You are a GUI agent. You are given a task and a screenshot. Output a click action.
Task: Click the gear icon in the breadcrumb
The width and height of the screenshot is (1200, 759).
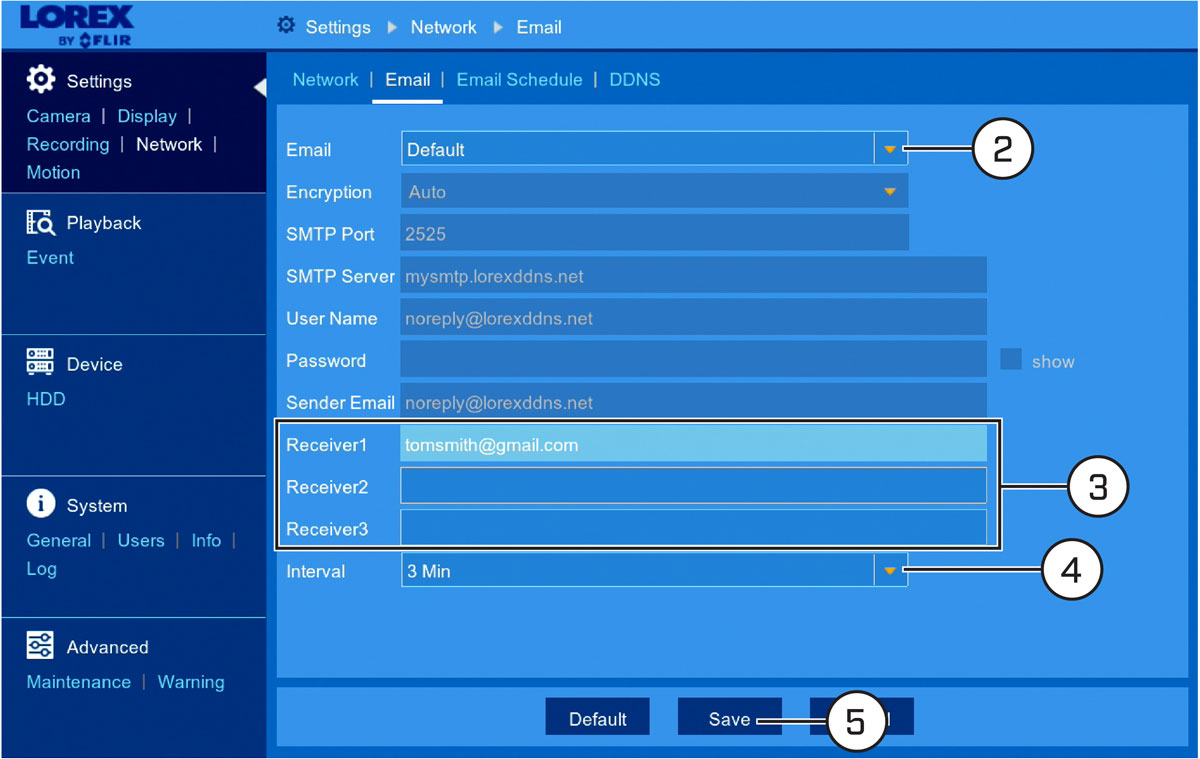(286, 26)
